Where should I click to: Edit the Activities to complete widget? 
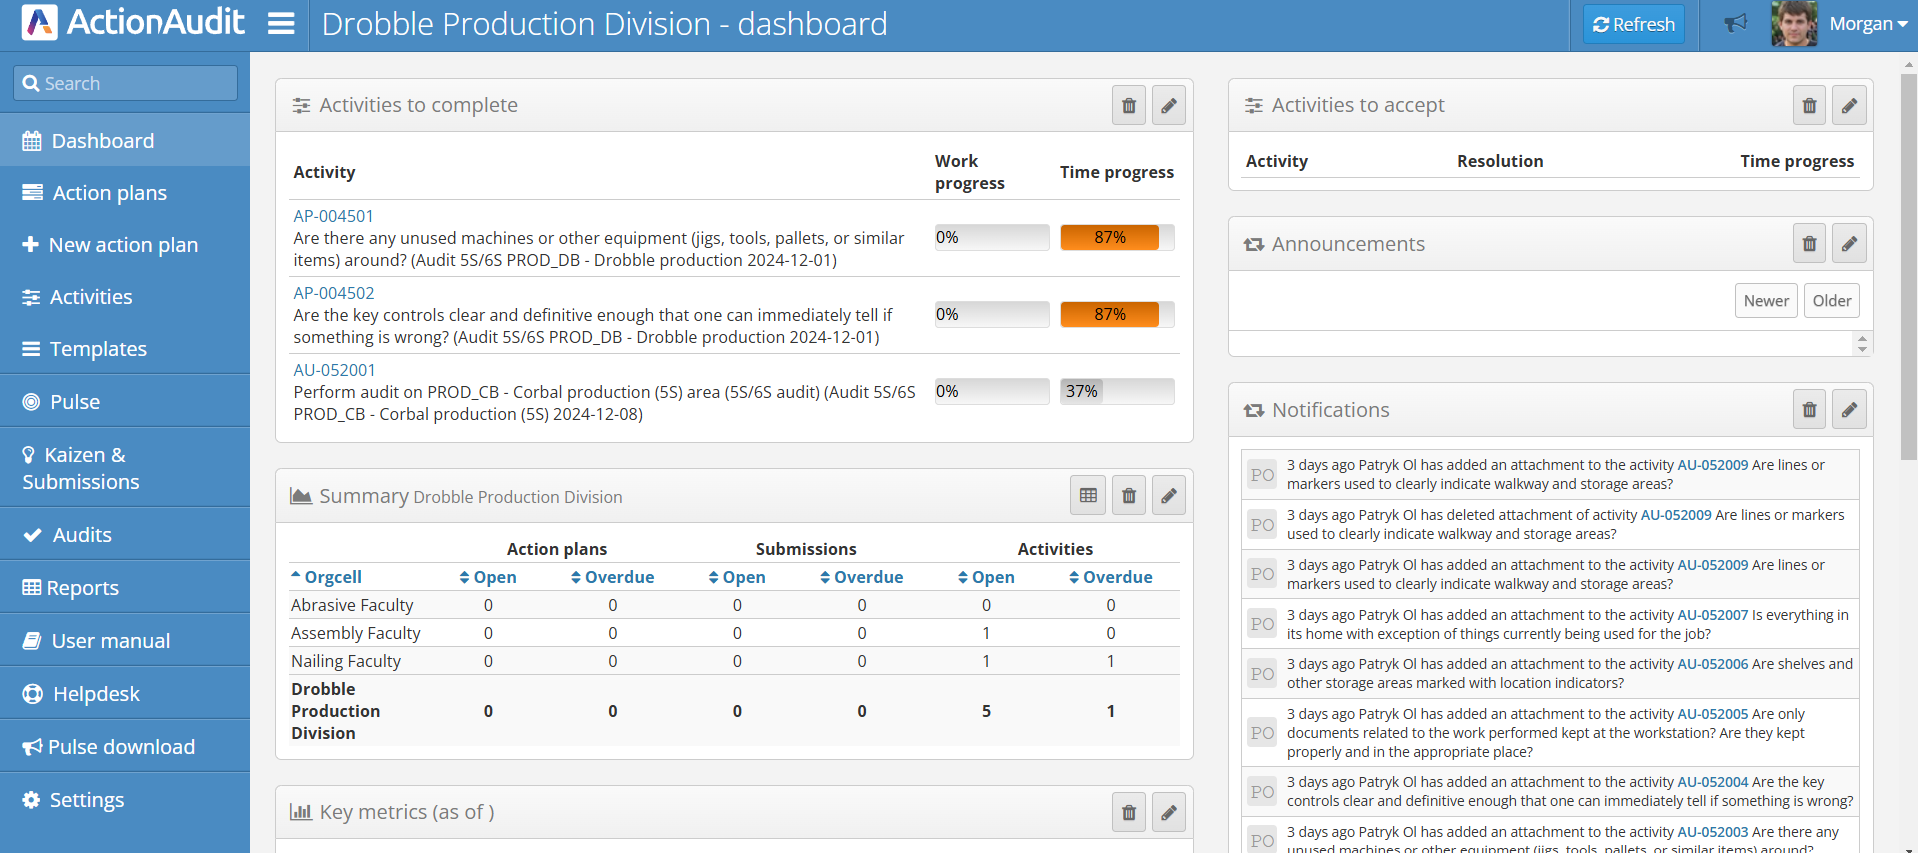coord(1168,106)
